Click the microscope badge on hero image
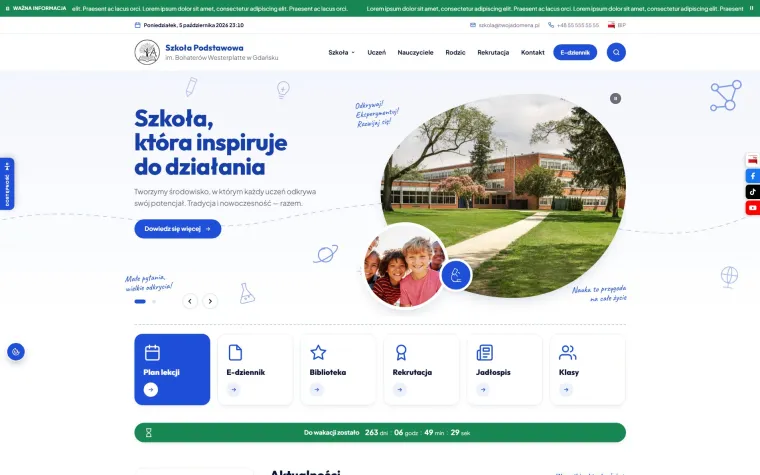This screenshot has height=475, width=760. pyautogui.click(x=456, y=275)
